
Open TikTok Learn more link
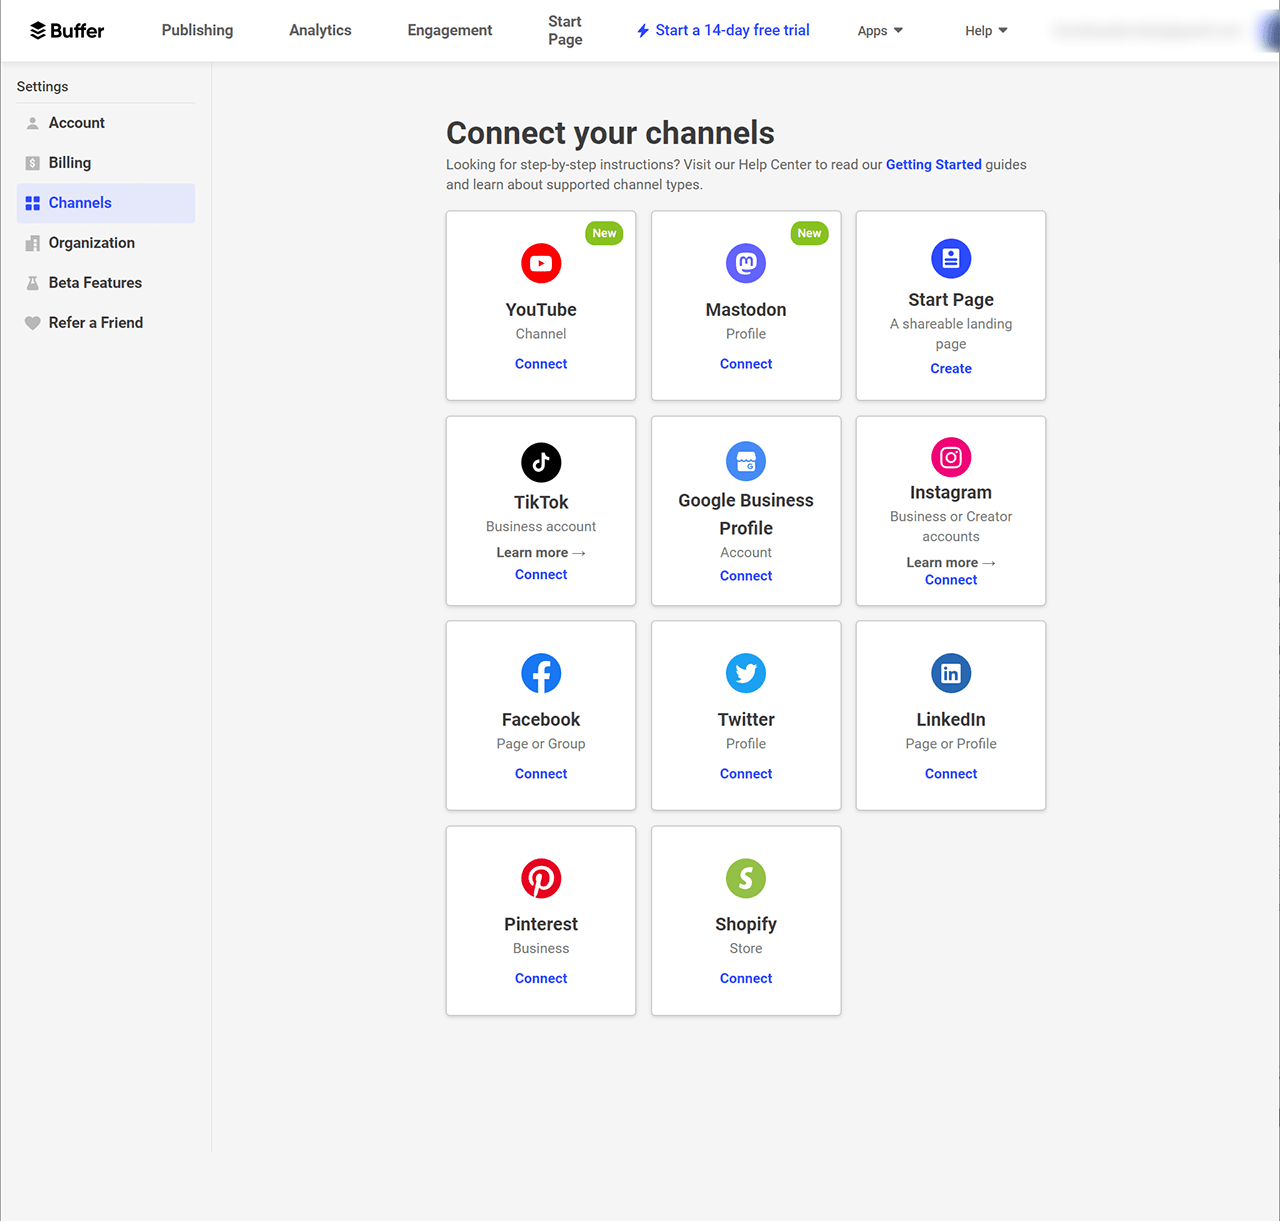[x=541, y=552]
